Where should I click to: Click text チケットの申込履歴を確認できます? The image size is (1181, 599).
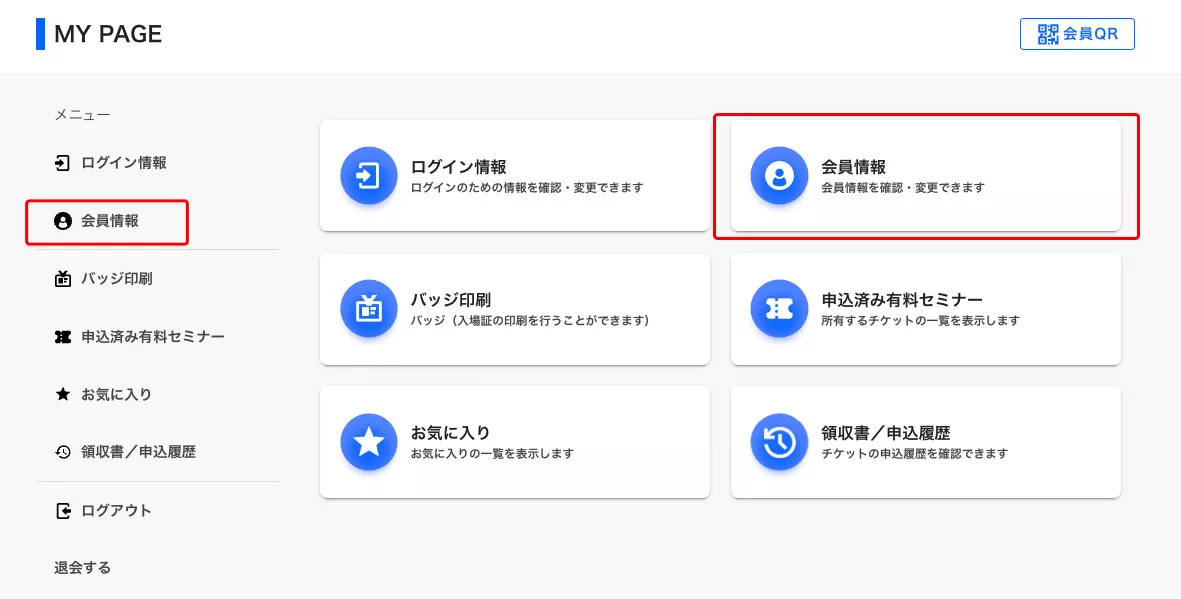click(914, 454)
